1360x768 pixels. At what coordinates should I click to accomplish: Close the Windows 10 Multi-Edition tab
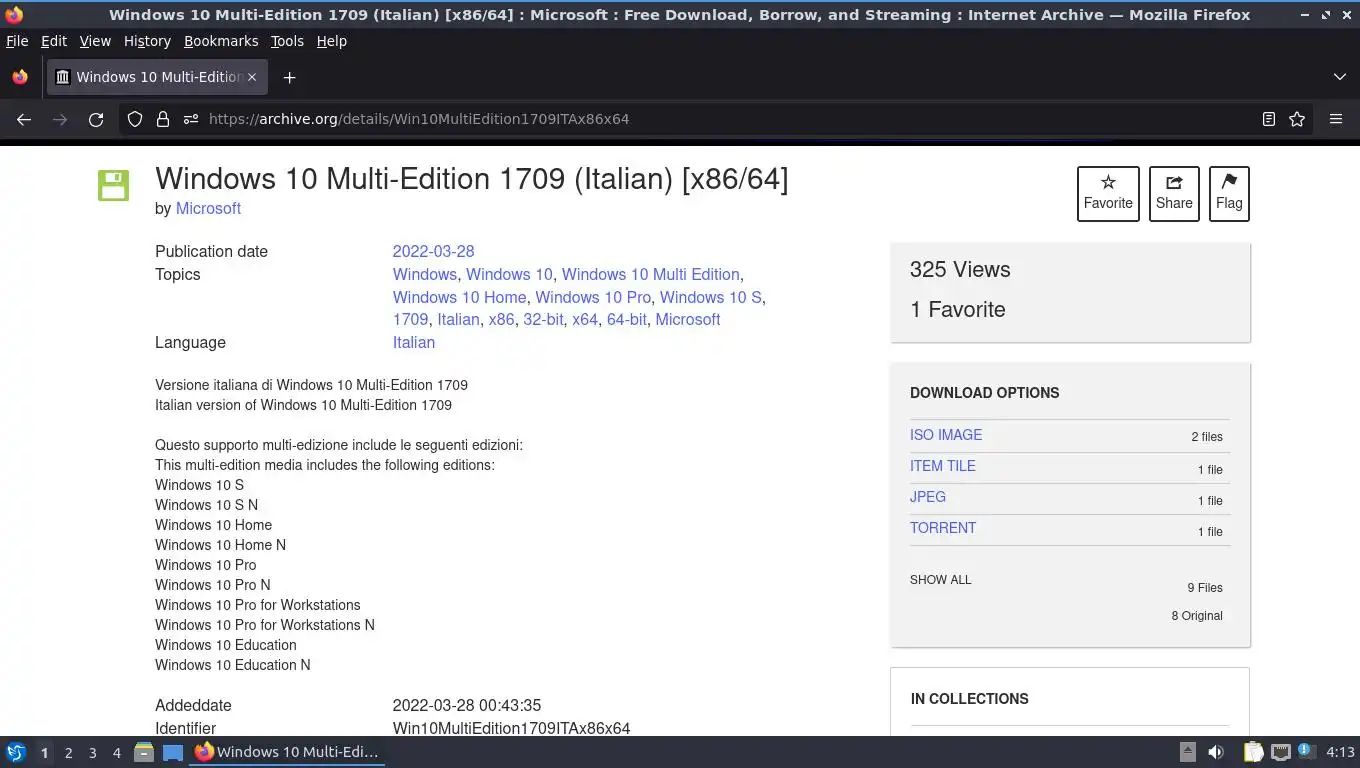pyautogui.click(x=252, y=77)
